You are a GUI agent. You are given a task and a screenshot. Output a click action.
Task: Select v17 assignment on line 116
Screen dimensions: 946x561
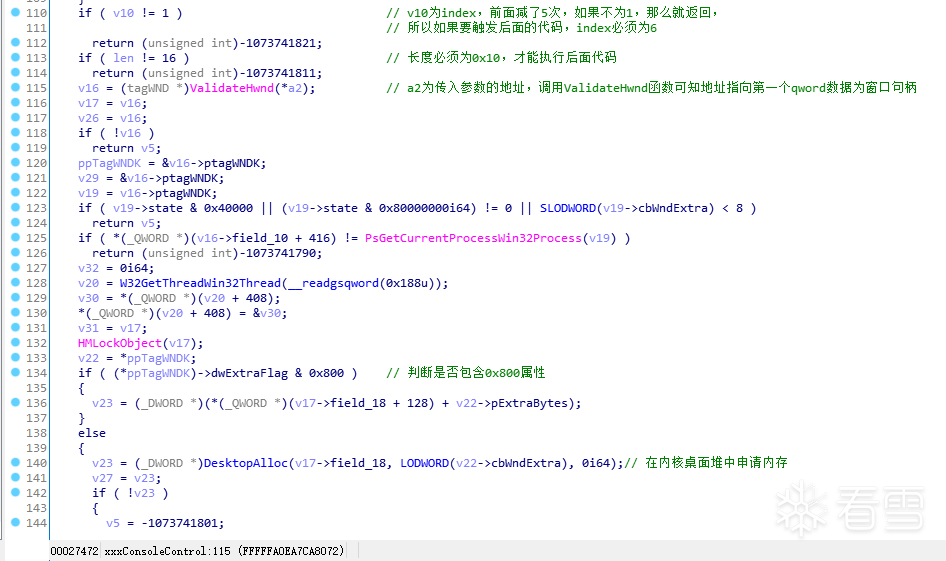(x=88, y=103)
